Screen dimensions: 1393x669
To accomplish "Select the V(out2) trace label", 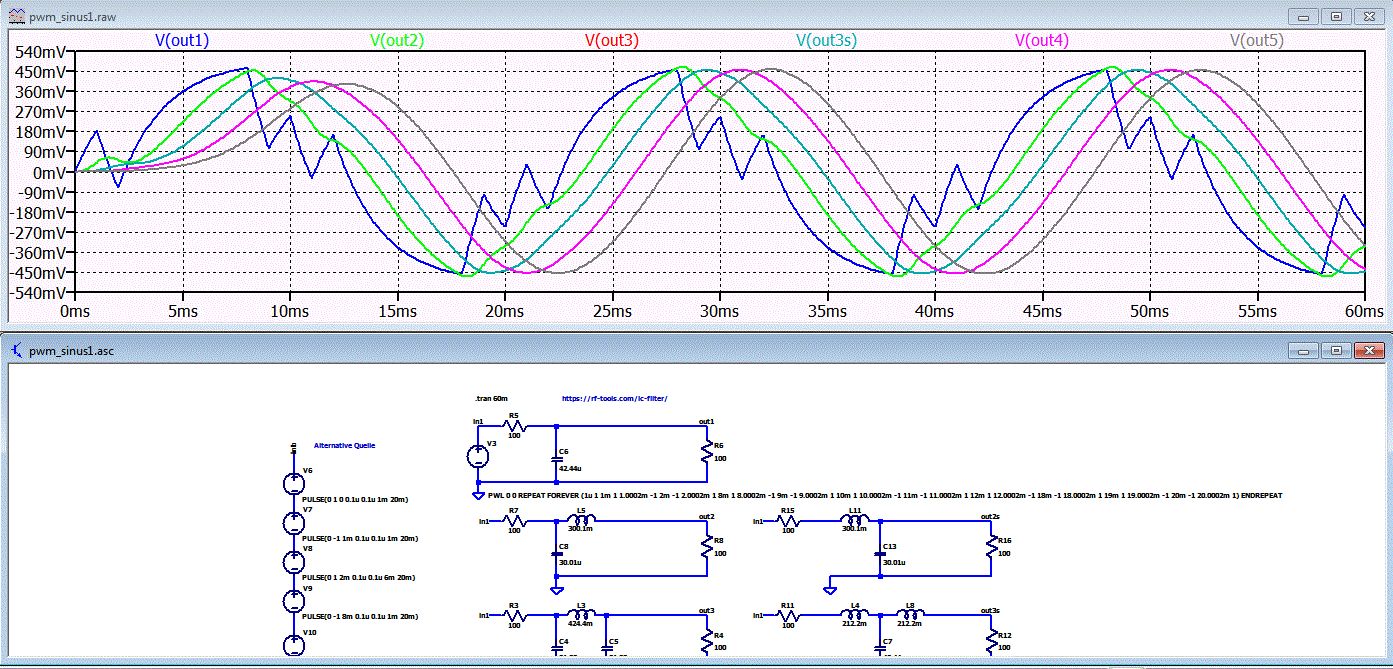I will (x=396, y=41).
